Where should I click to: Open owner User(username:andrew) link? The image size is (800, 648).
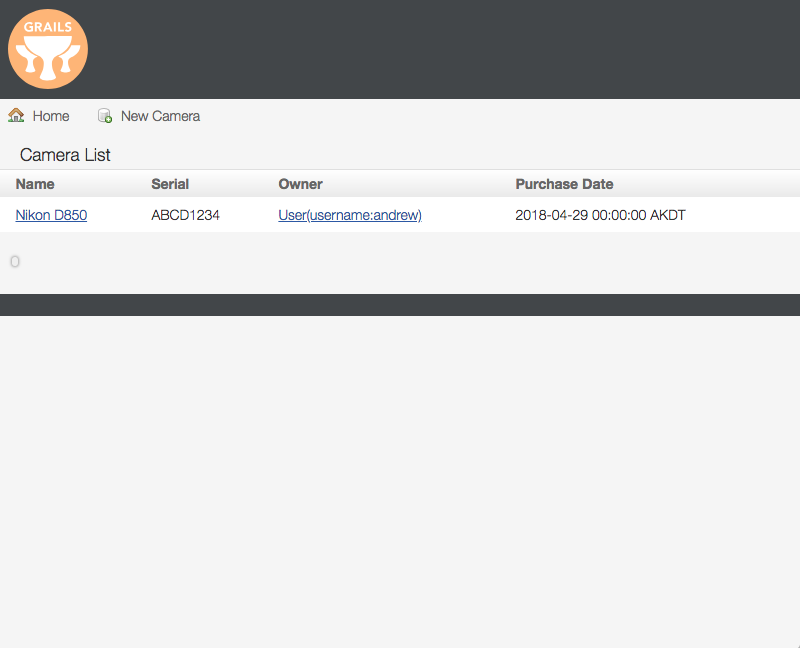tap(350, 215)
